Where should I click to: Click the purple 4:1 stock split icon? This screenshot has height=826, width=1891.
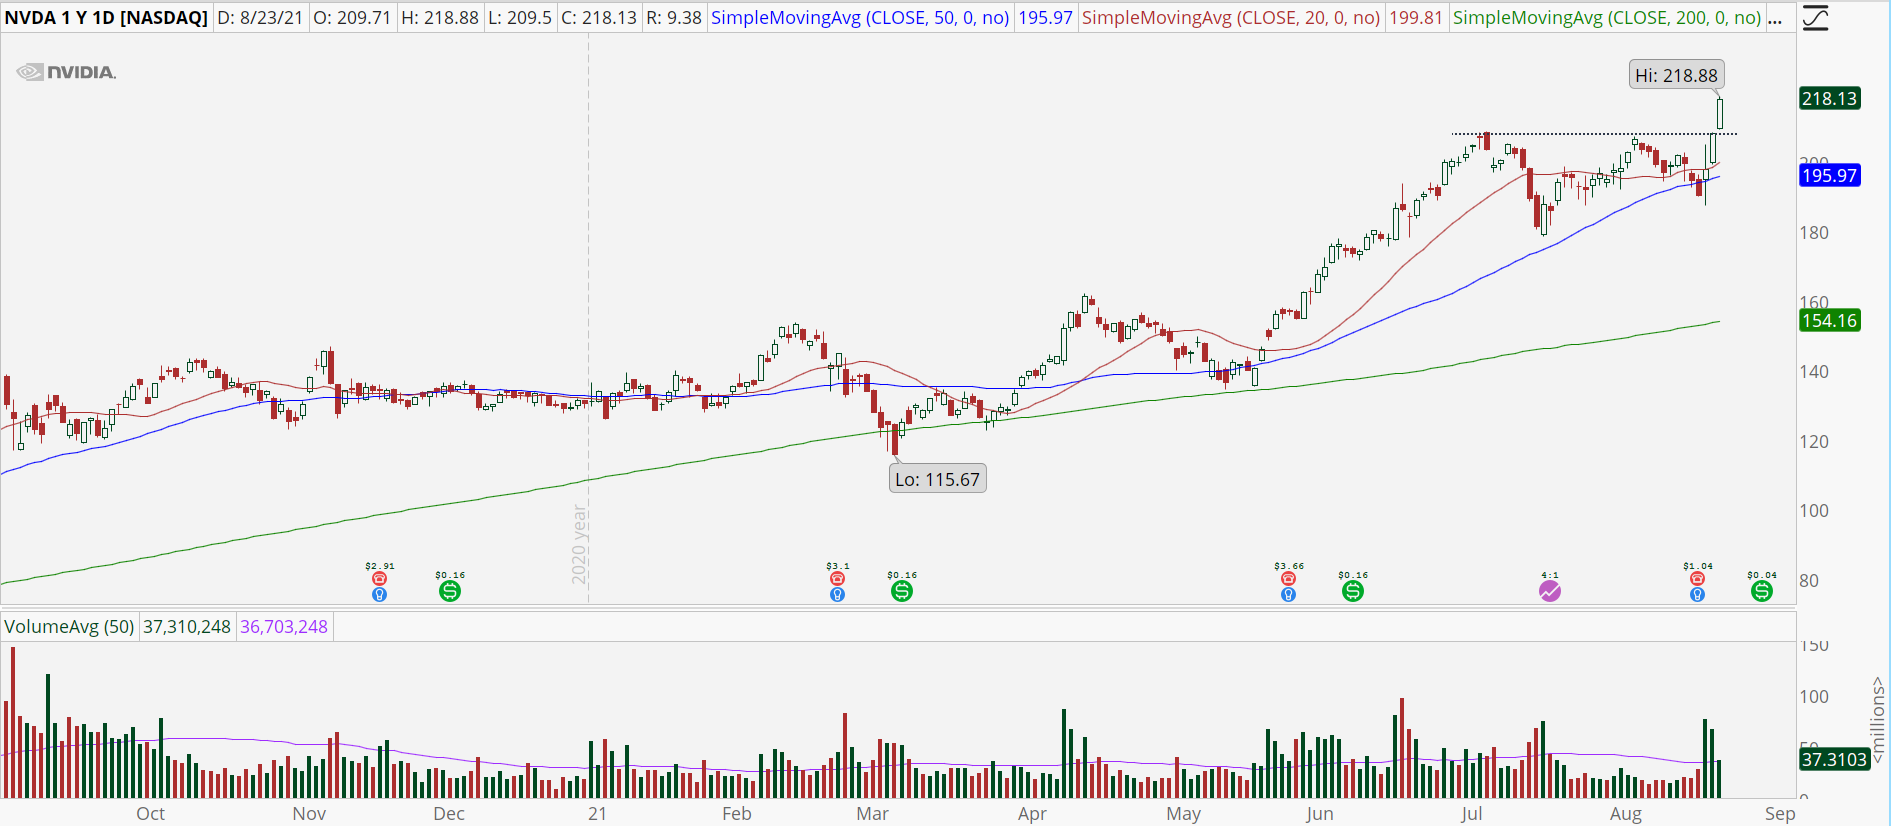coord(1550,591)
